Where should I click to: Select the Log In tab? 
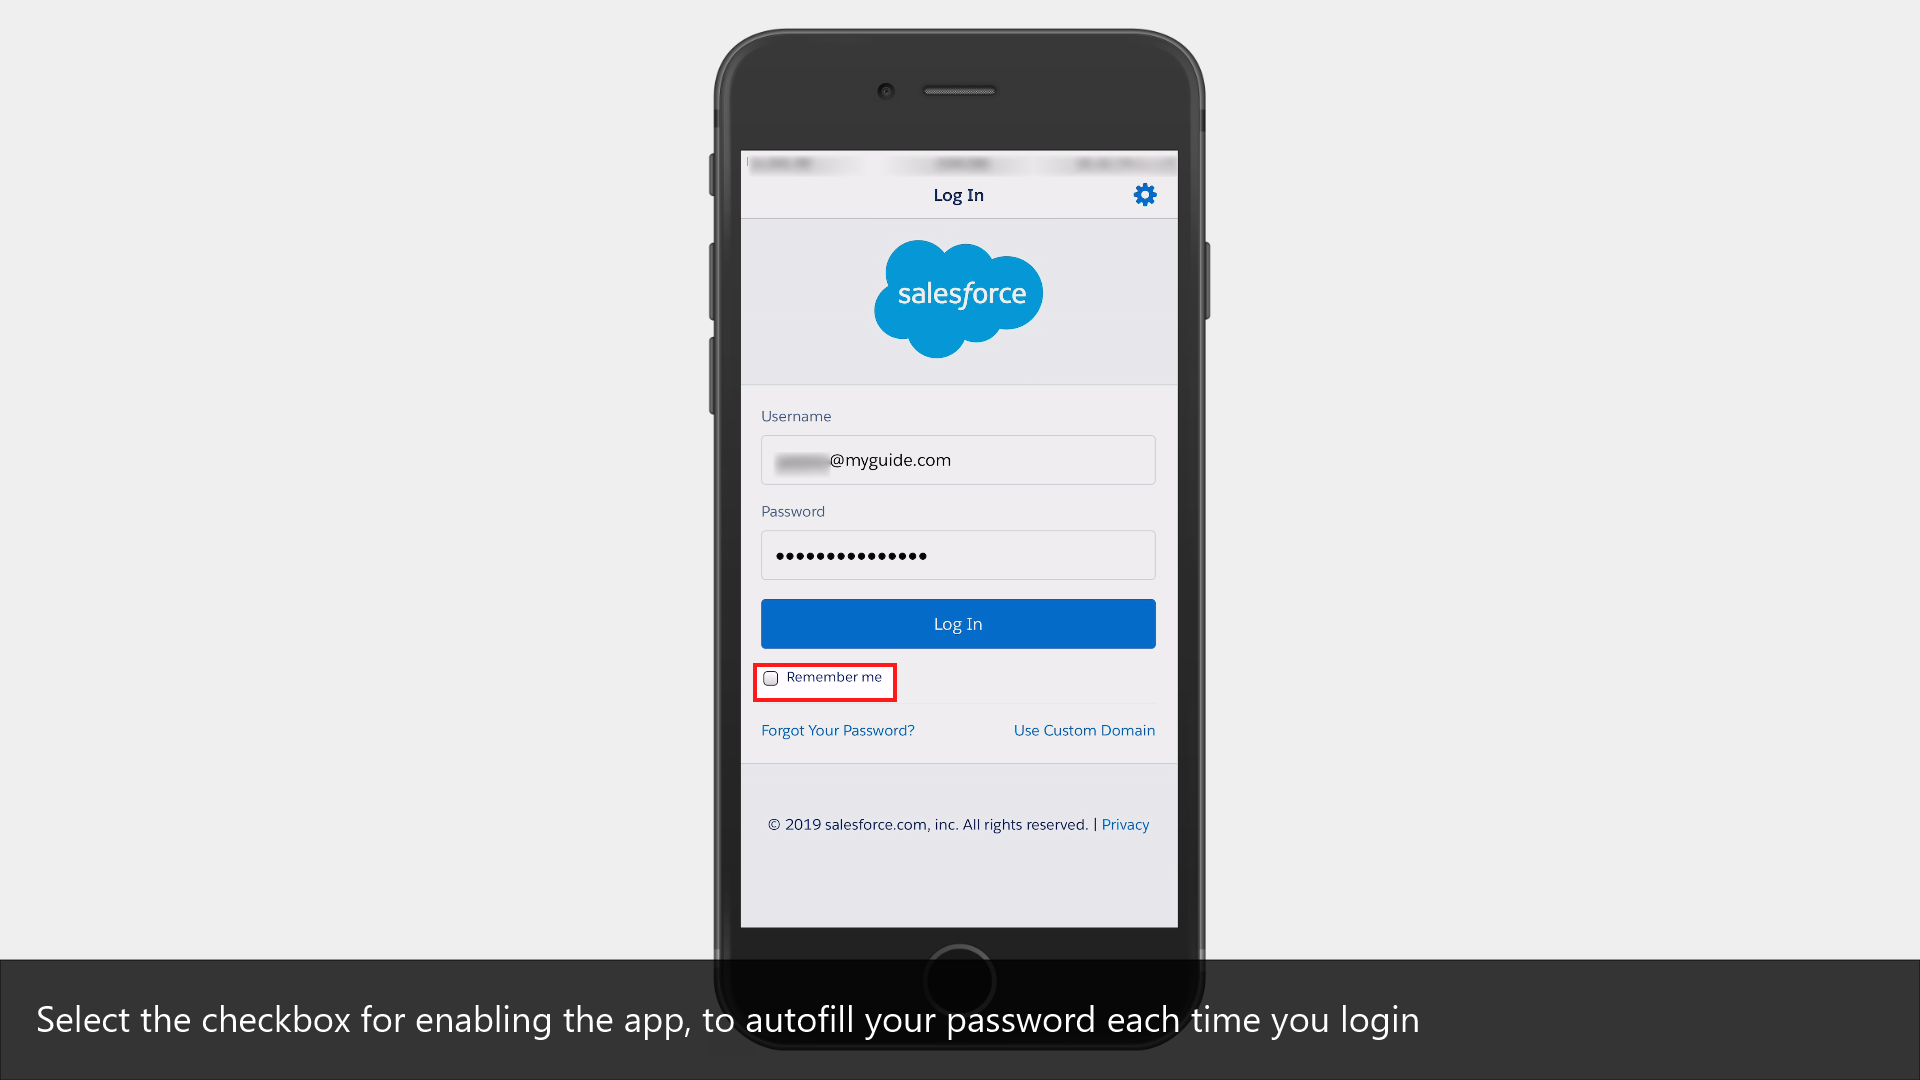[x=959, y=195]
